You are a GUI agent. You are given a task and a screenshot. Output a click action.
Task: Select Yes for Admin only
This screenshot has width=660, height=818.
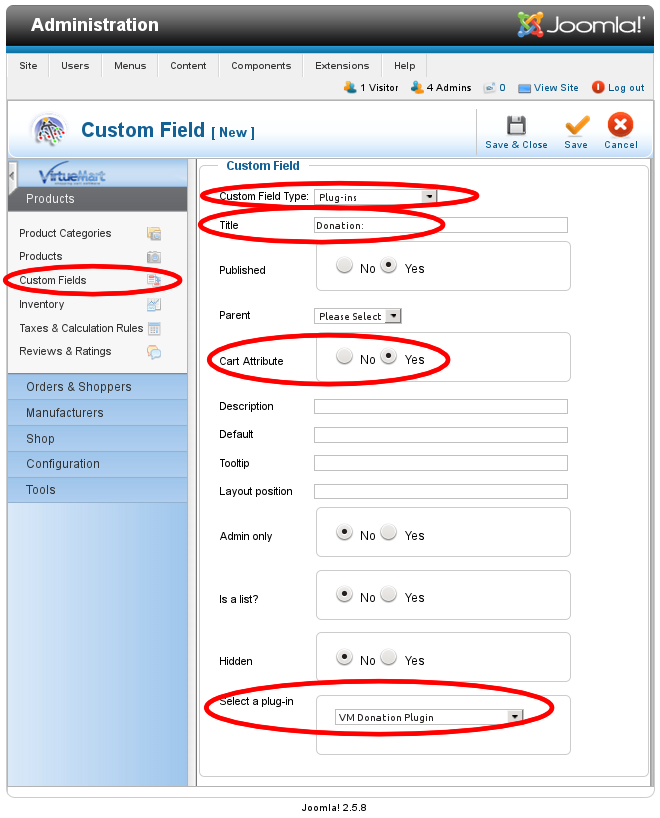click(x=389, y=533)
